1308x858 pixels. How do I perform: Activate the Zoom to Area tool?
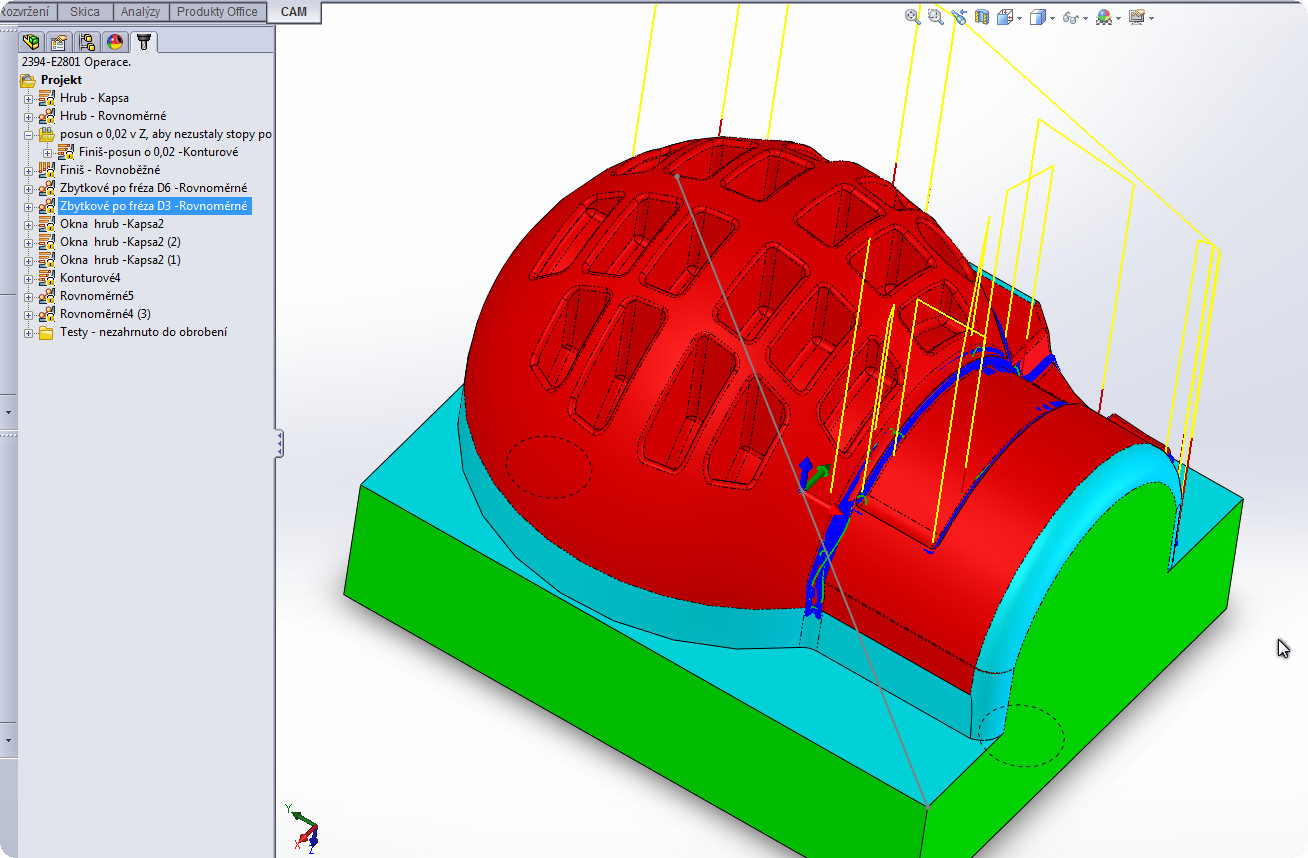click(x=935, y=17)
